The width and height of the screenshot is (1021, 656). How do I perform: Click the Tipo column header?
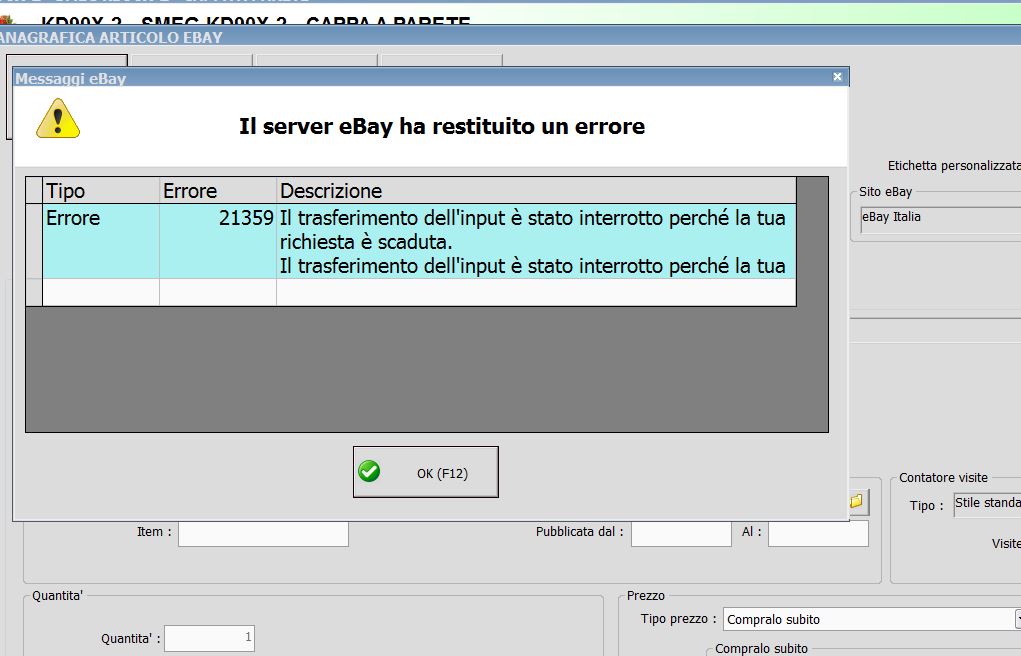coord(101,191)
